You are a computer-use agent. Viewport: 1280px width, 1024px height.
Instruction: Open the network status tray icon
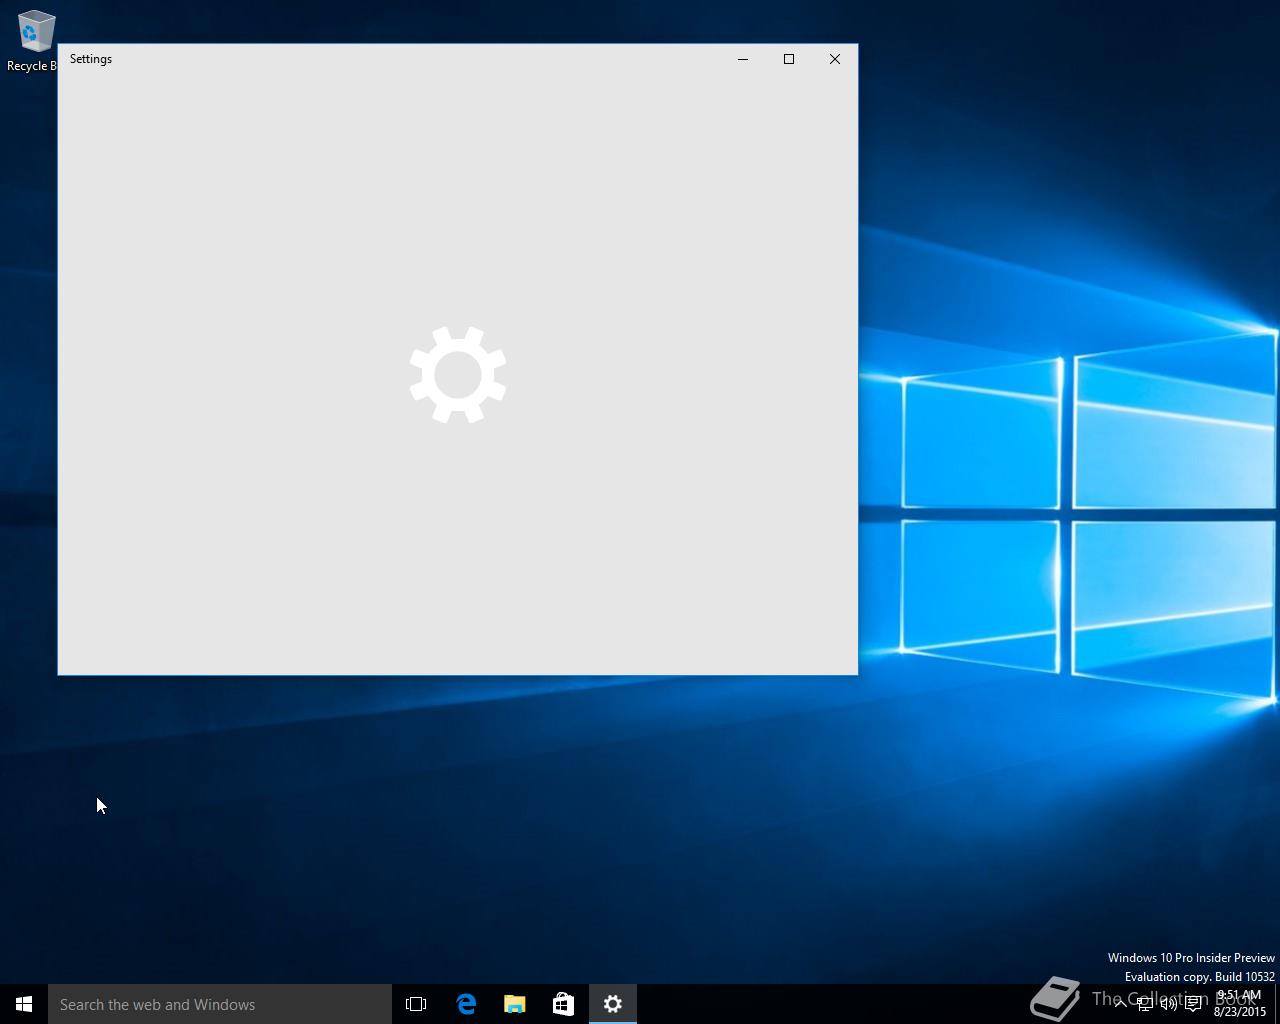click(x=1145, y=1004)
